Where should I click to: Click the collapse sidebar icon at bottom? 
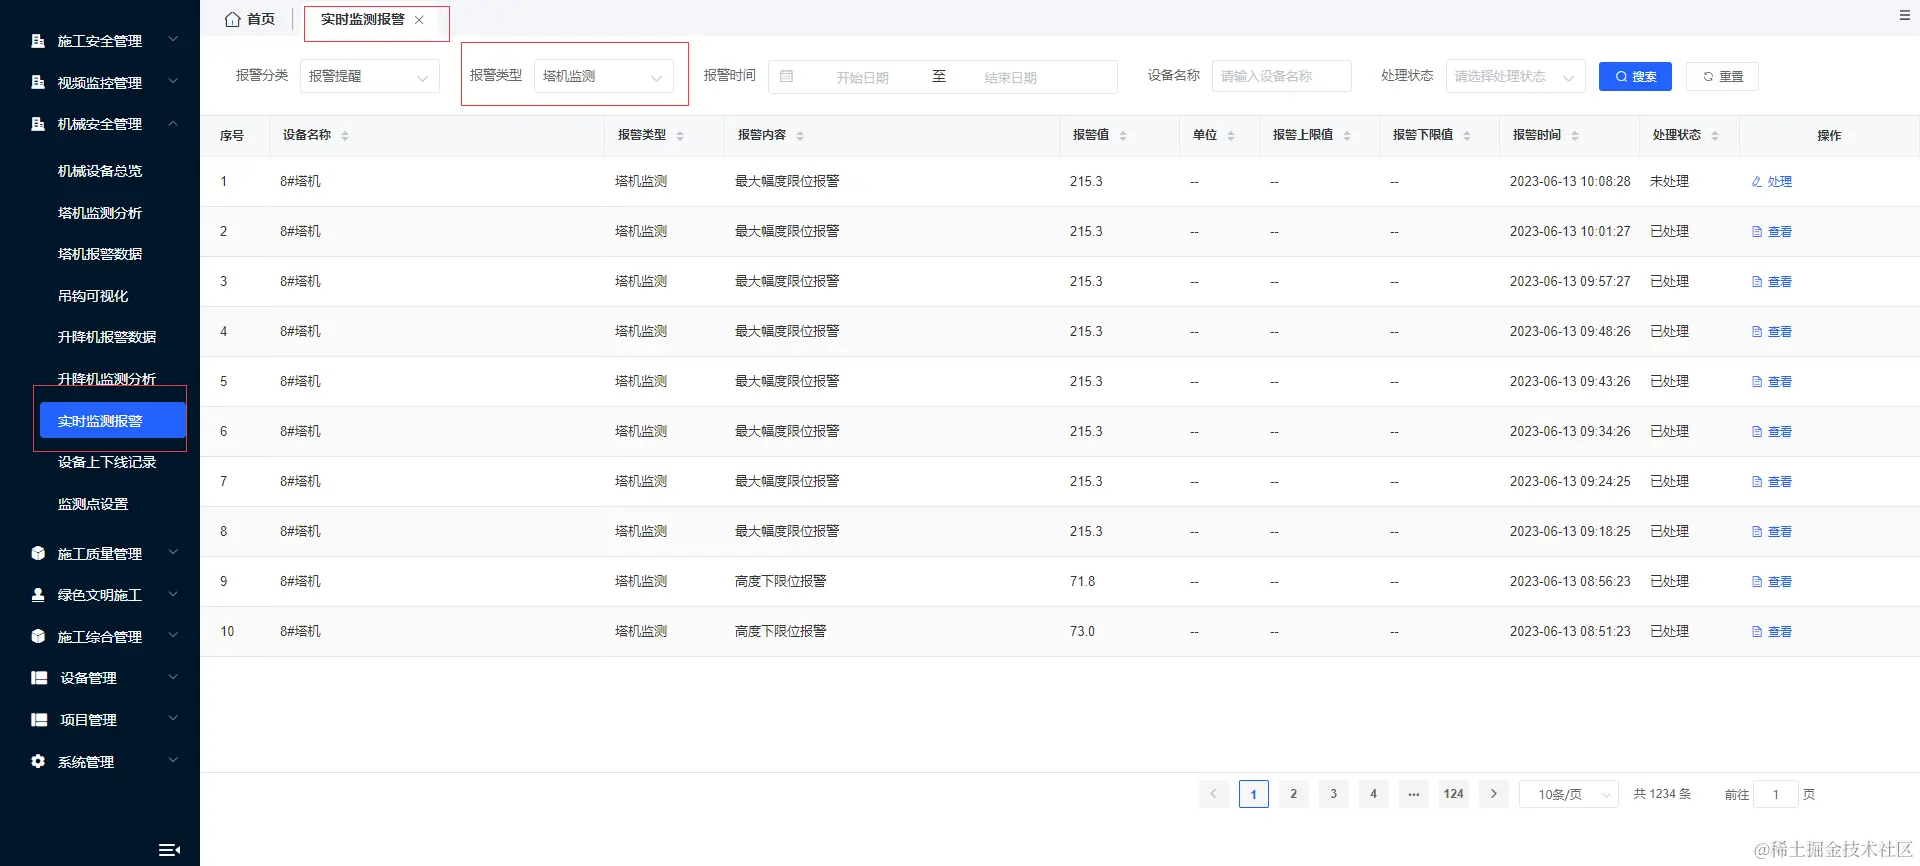pos(170,850)
